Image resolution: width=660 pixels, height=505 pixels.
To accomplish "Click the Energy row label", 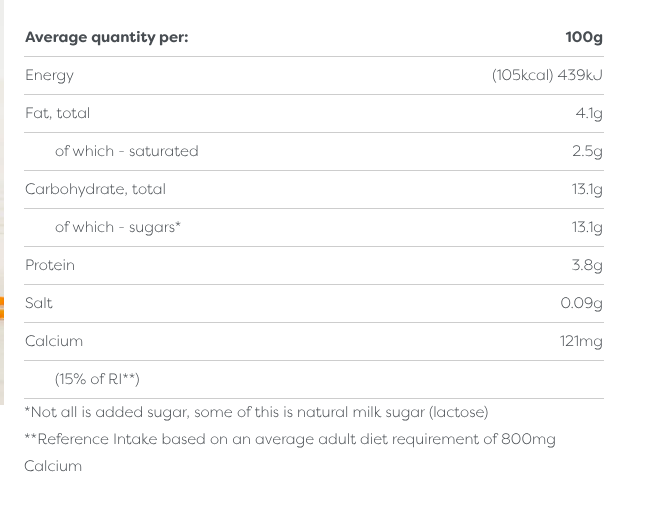I will click(x=49, y=76).
